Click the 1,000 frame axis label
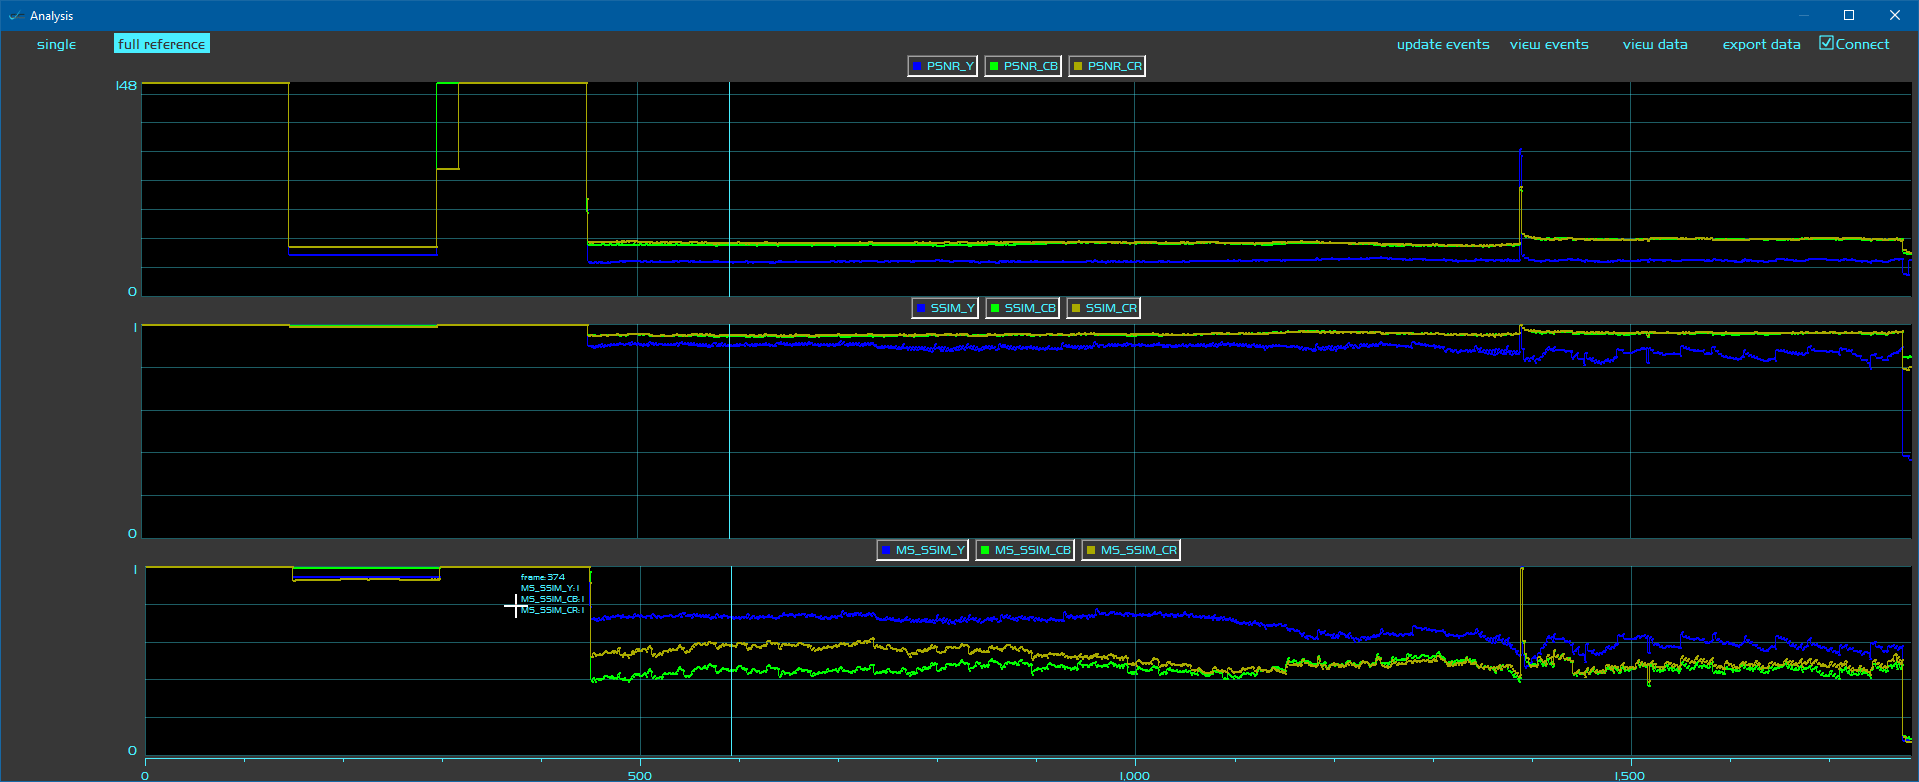Screen dimensions: 1919x782 point(1134,775)
